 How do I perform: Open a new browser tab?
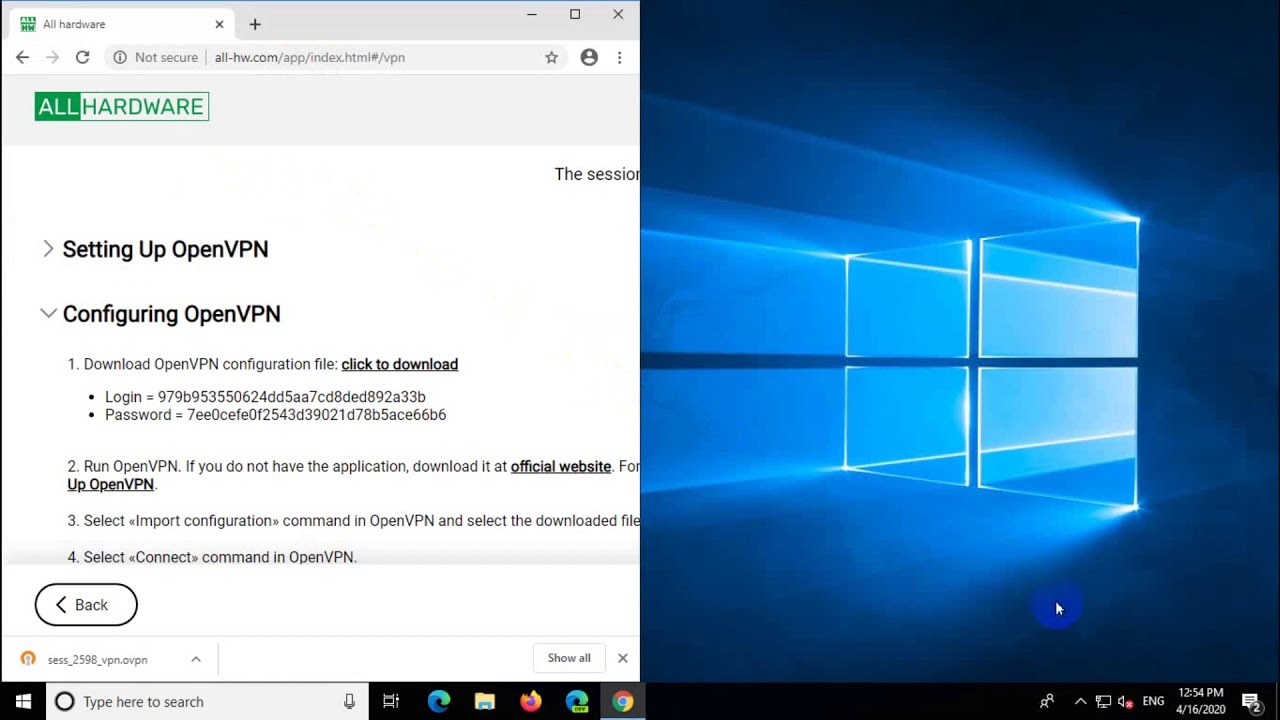[255, 24]
